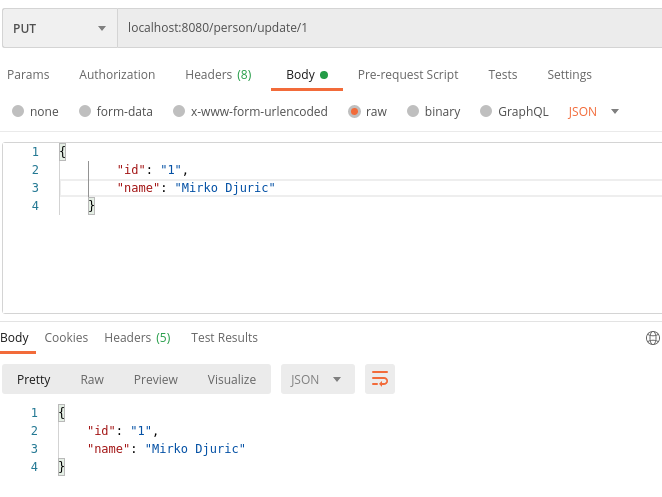The image size is (662, 497).
Task: Switch to the Params tab
Action: click(28, 75)
